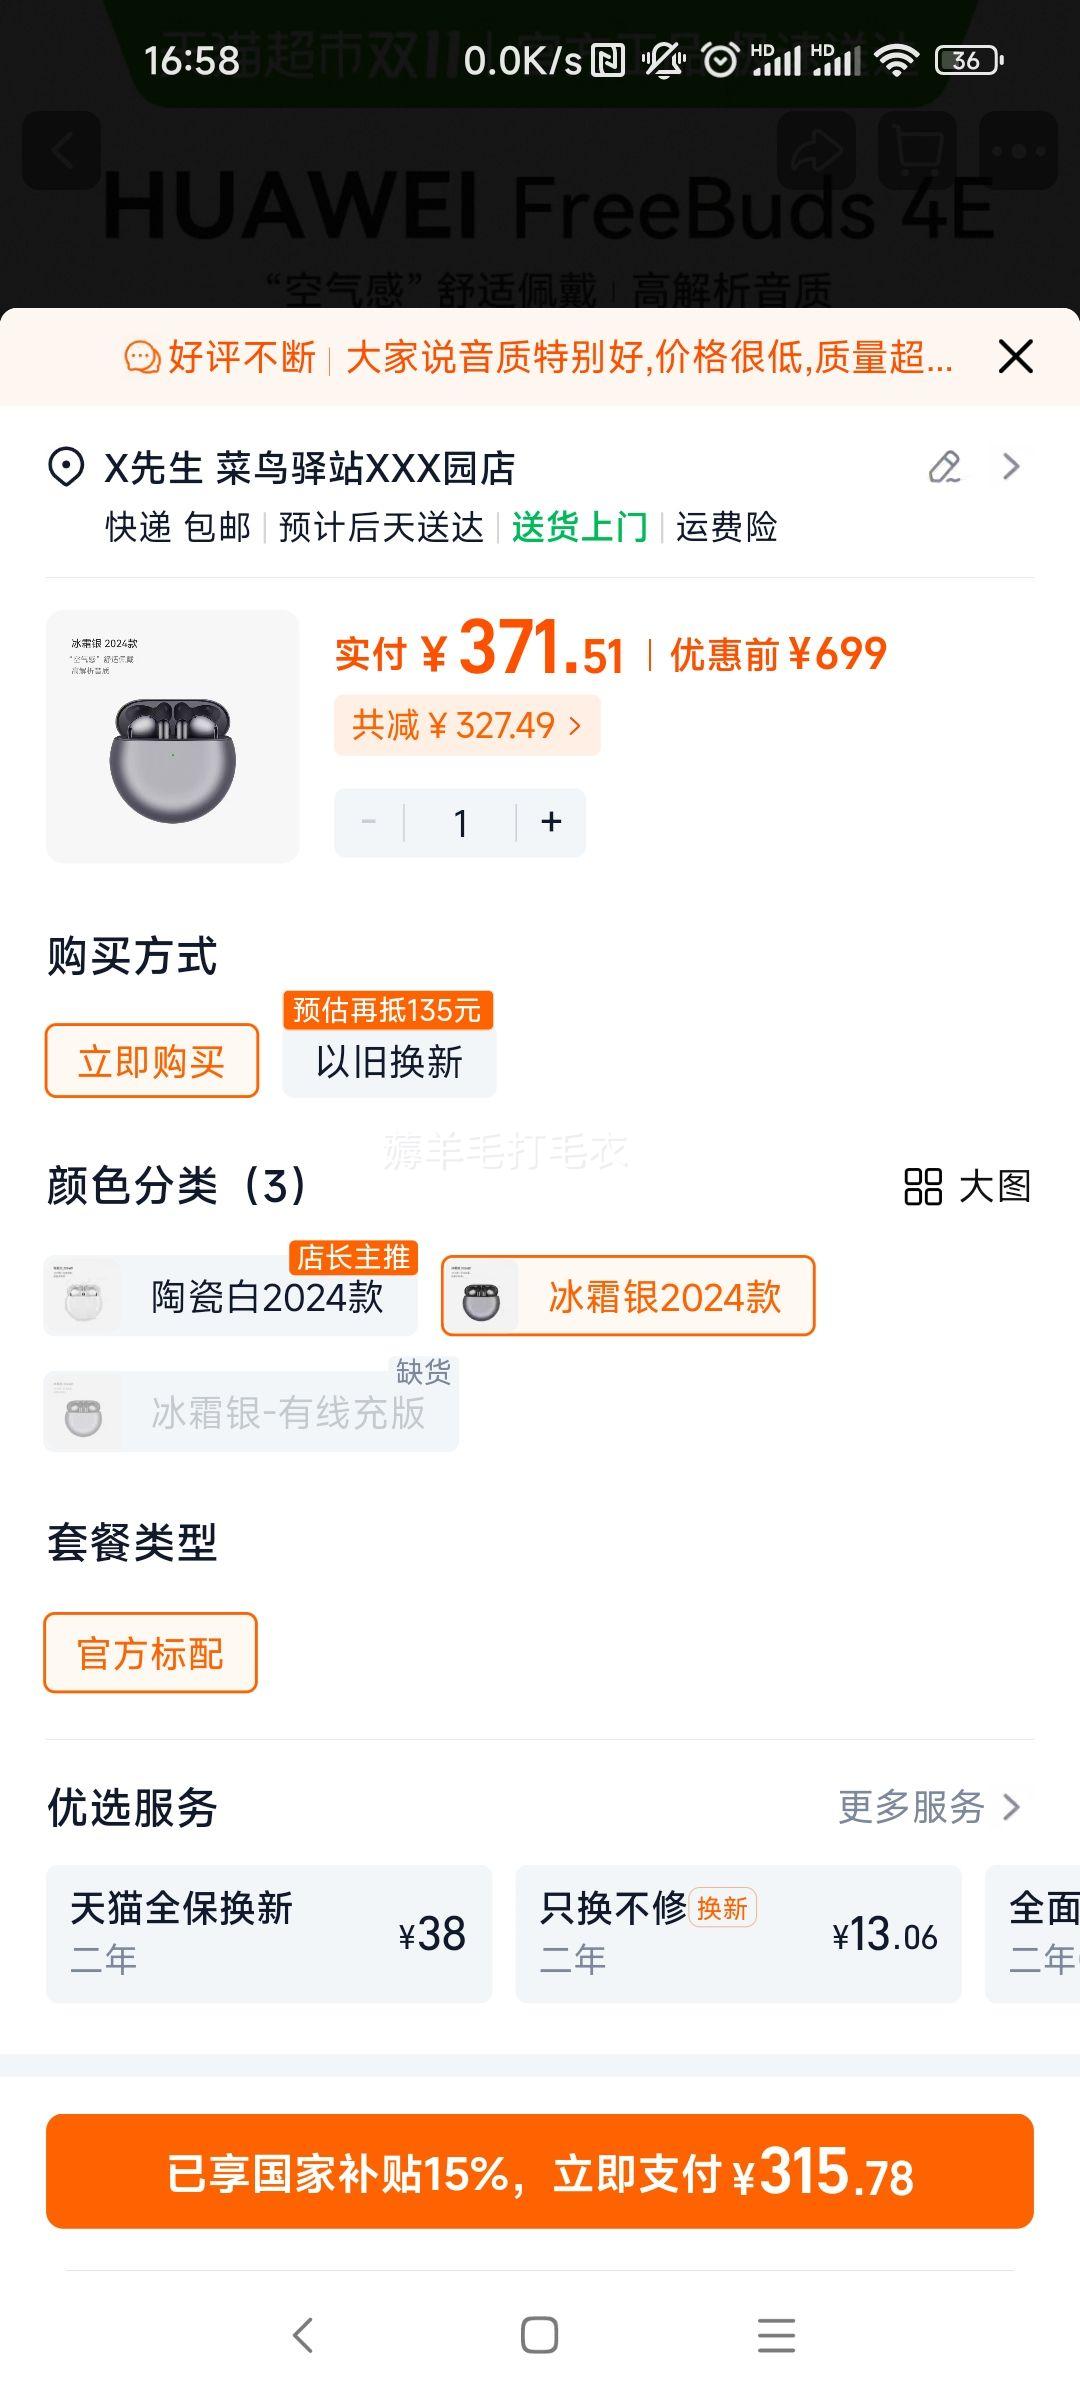Choose the 陶瓷白2024款 color
Screen dimensions: 1080x2400
point(231,1297)
